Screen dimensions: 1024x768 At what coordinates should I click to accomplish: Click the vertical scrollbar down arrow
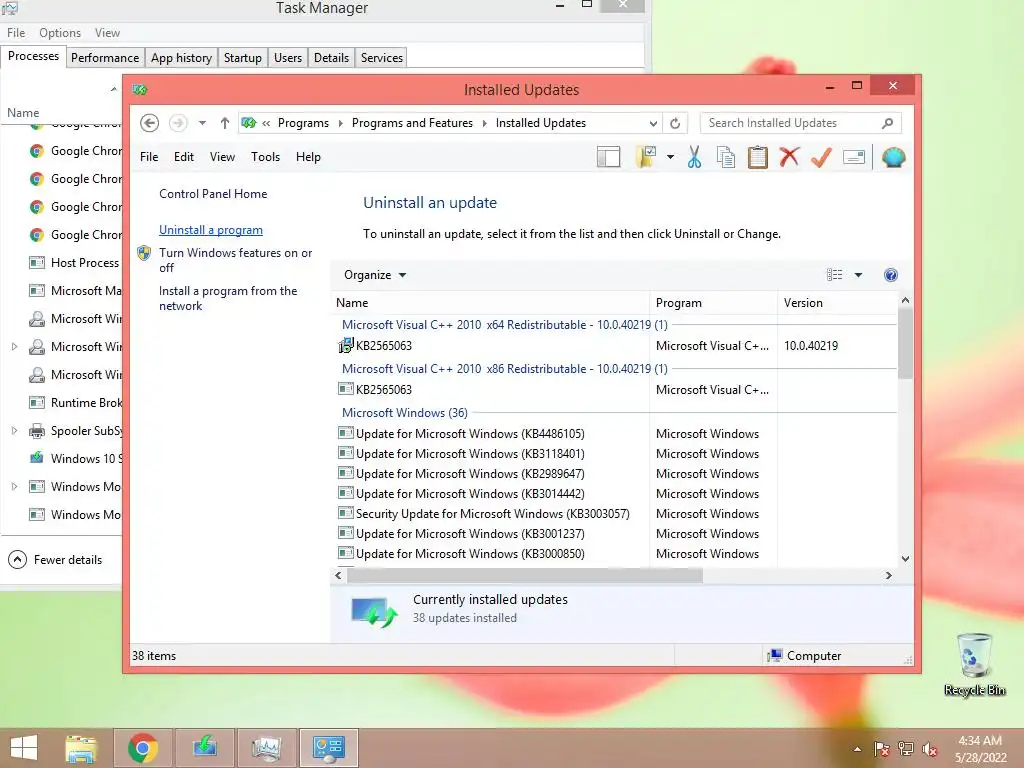(x=905, y=558)
